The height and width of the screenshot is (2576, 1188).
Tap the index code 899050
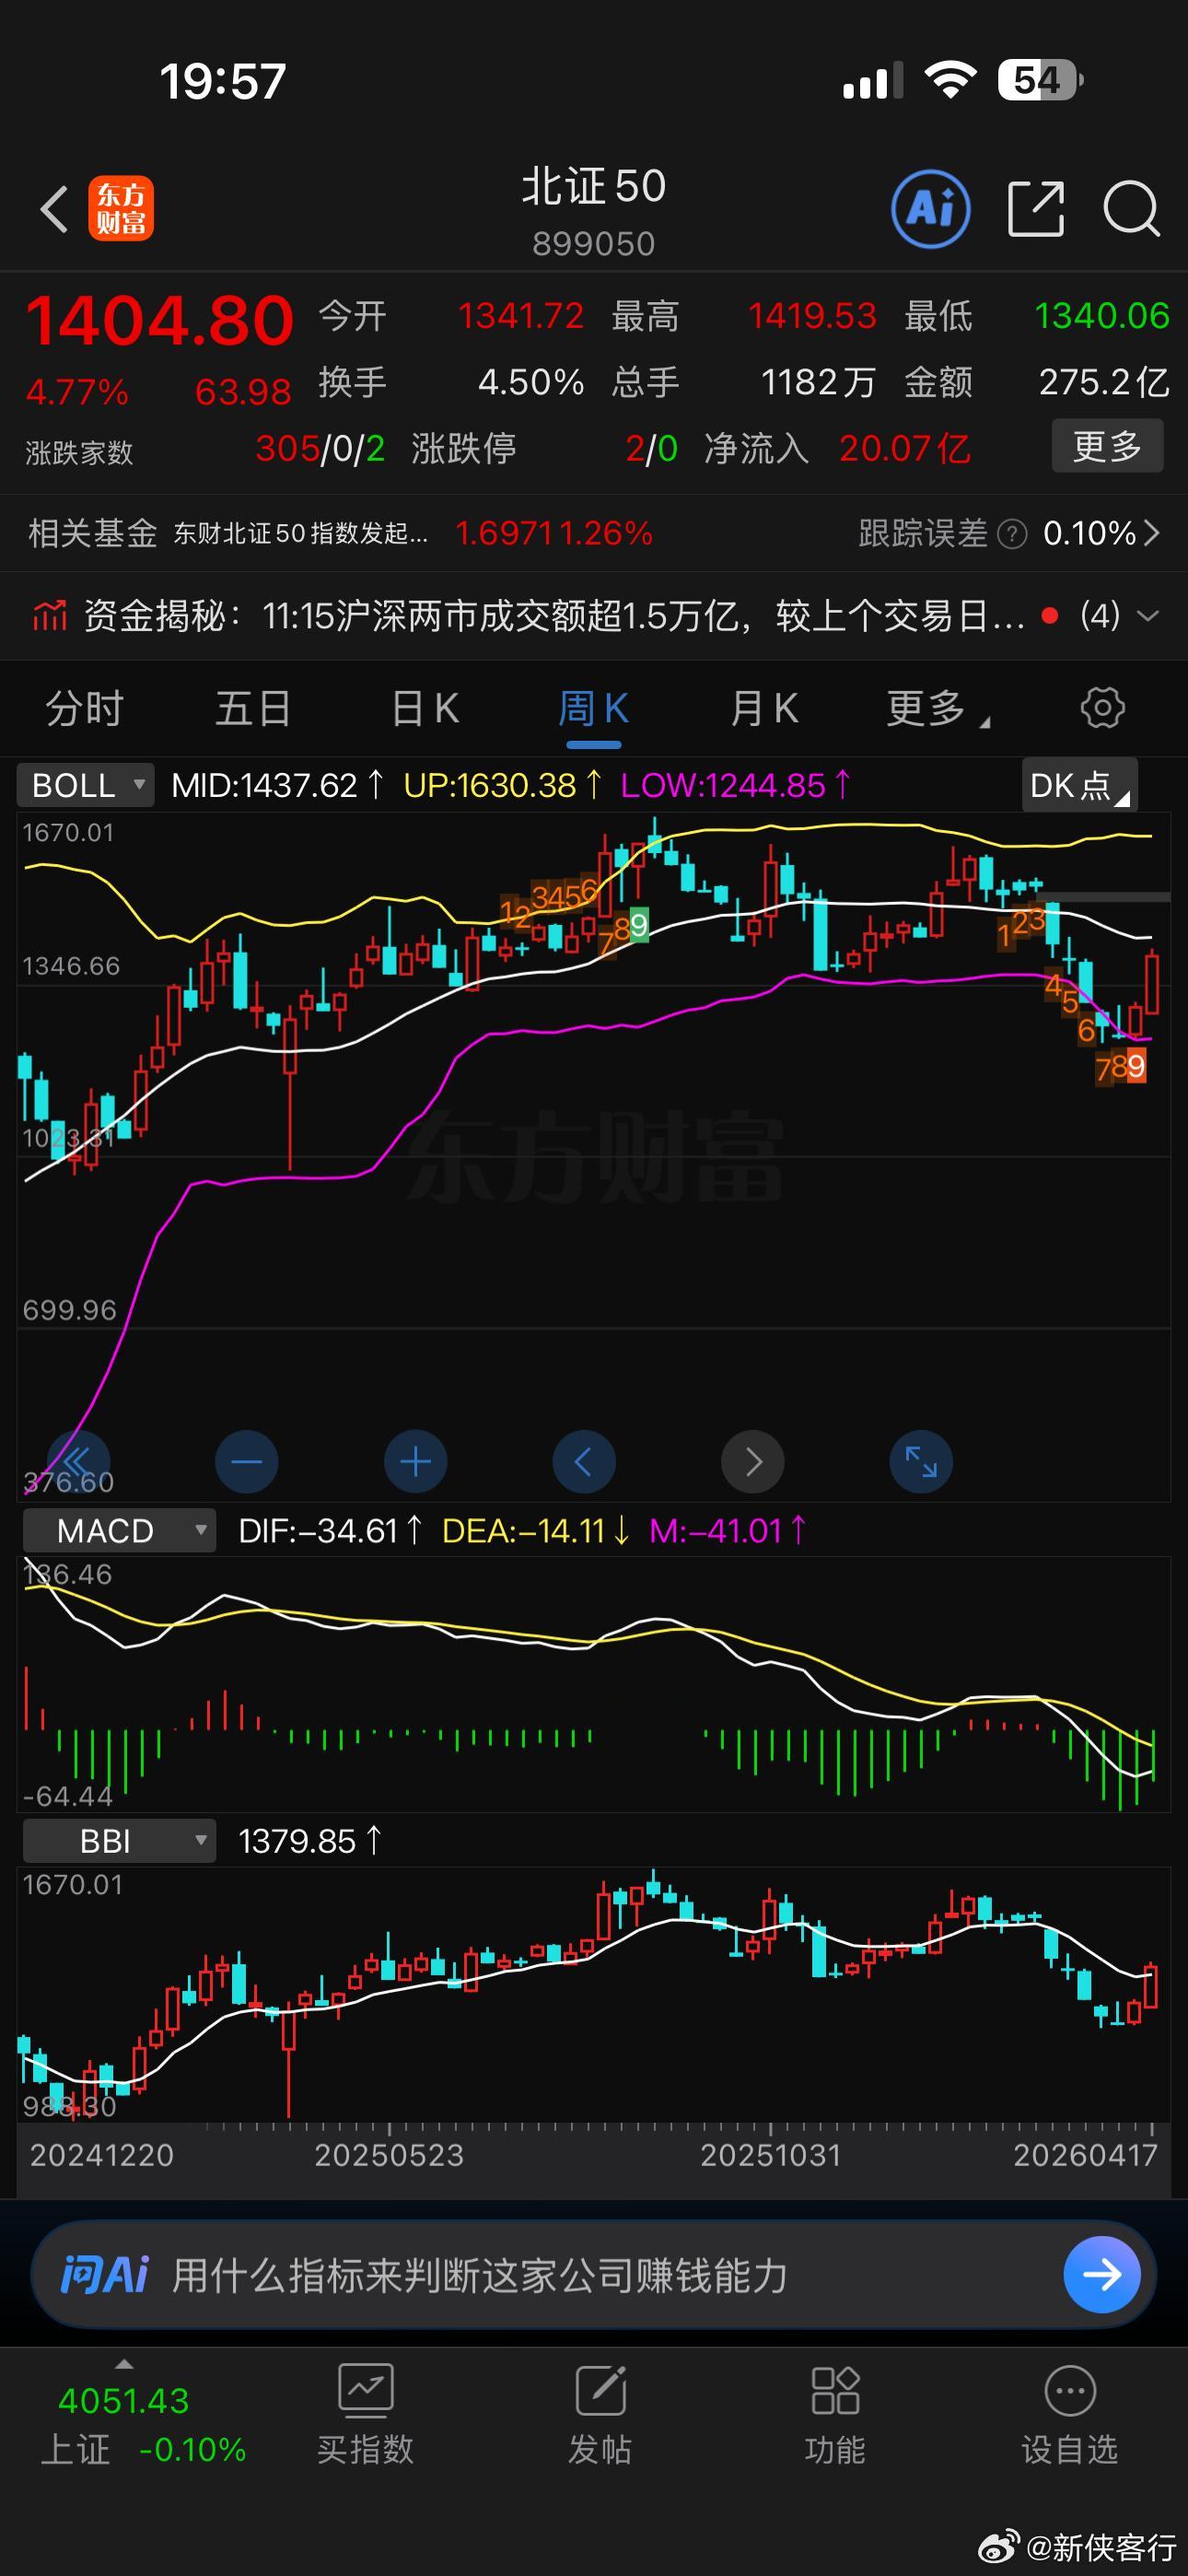pyautogui.click(x=593, y=244)
